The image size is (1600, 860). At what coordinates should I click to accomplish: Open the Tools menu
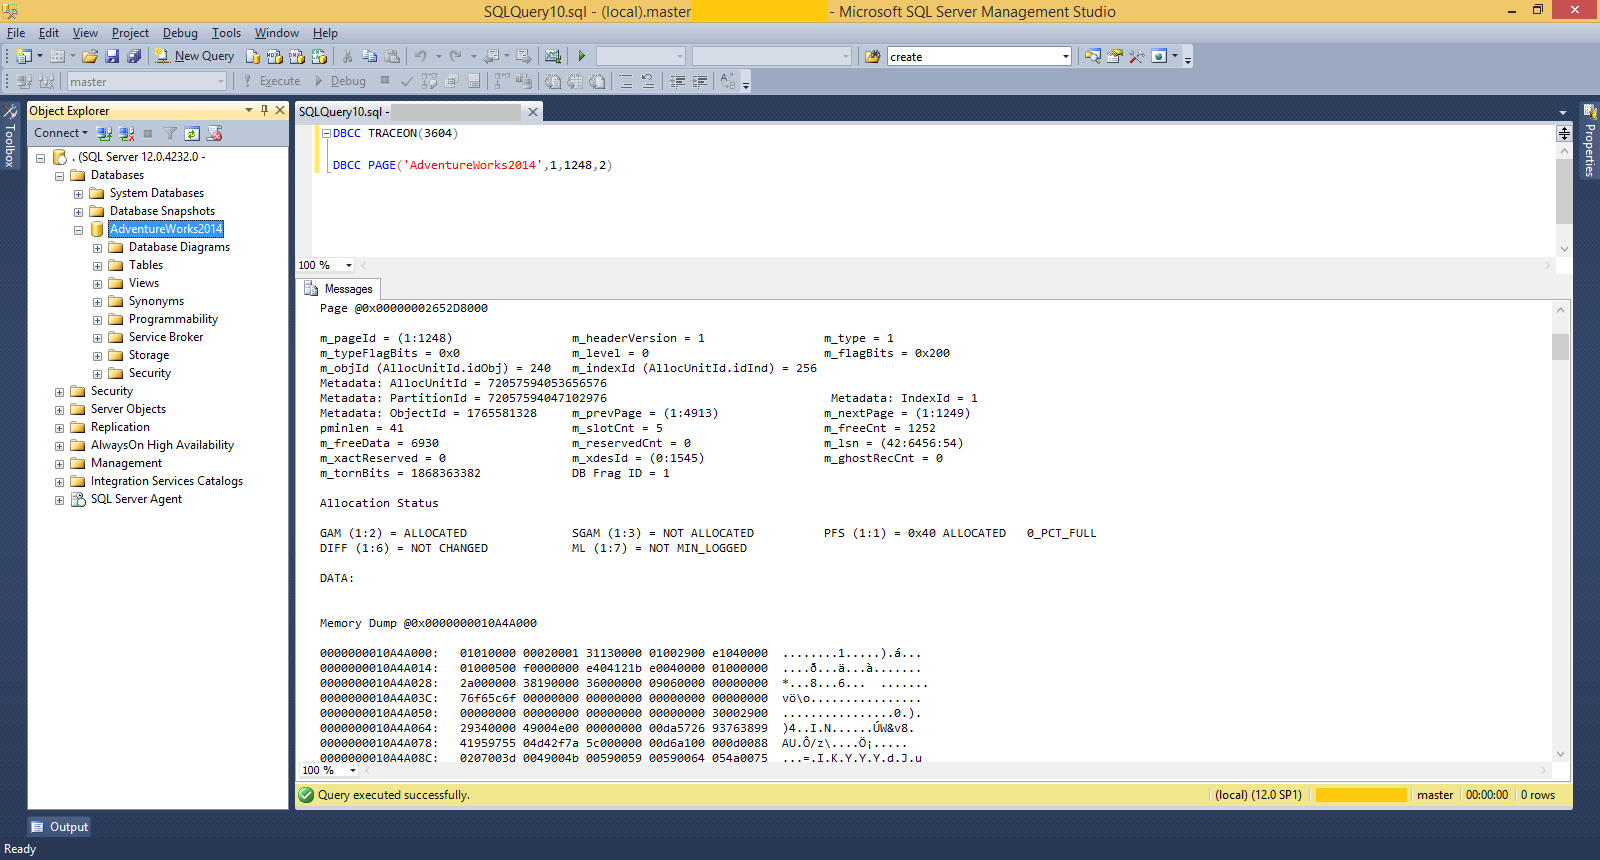coord(226,33)
